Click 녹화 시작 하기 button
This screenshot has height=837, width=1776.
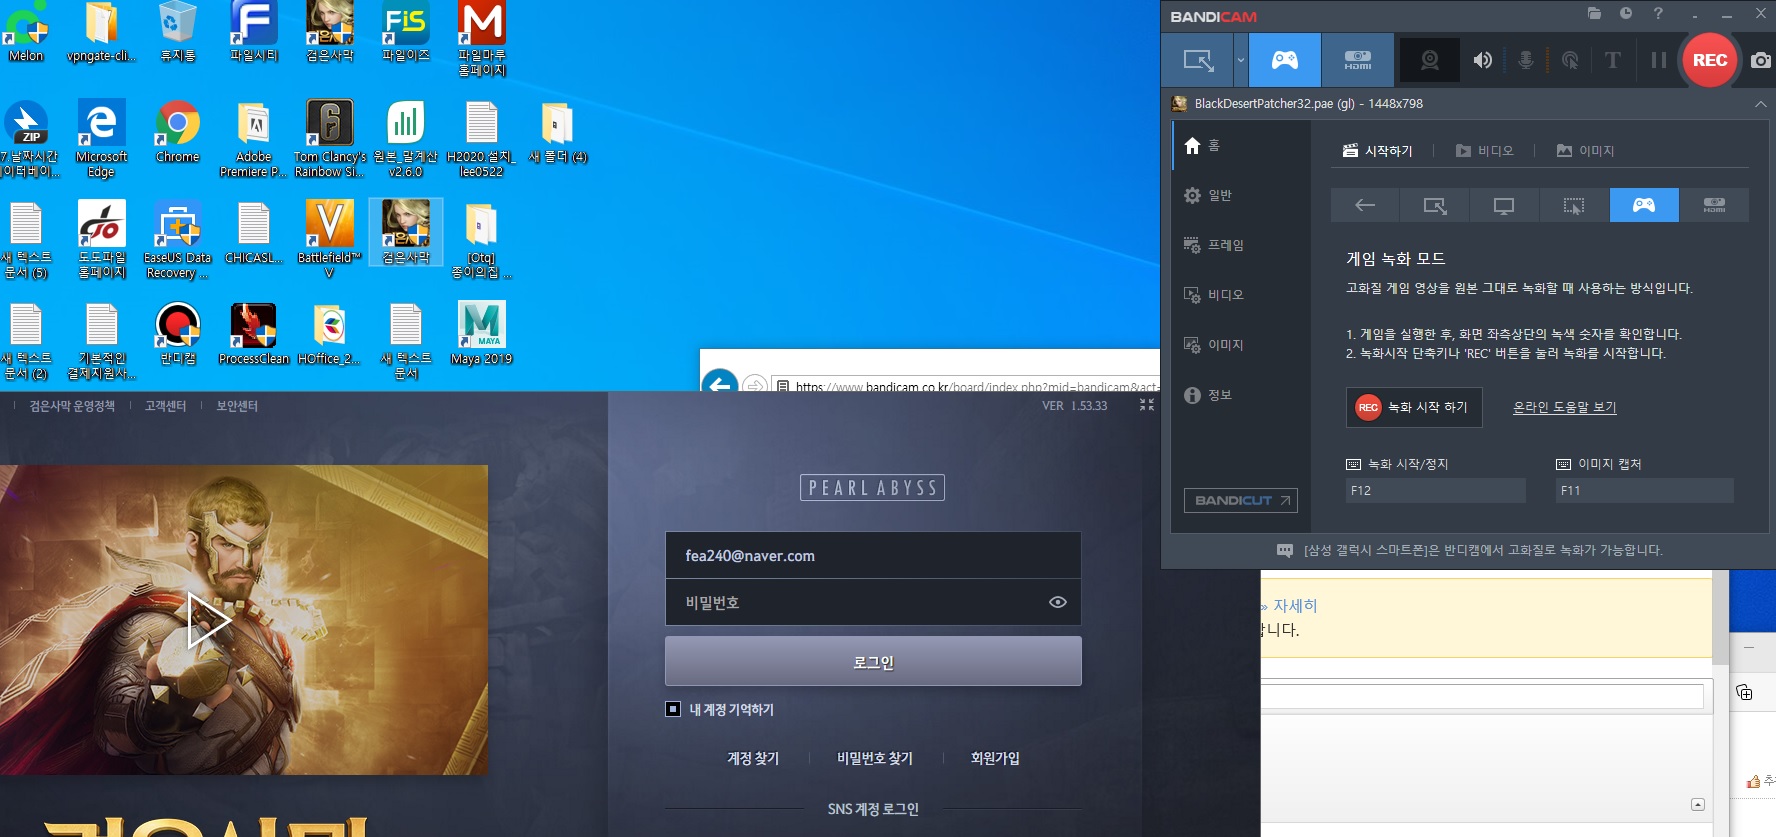(x=1414, y=407)
